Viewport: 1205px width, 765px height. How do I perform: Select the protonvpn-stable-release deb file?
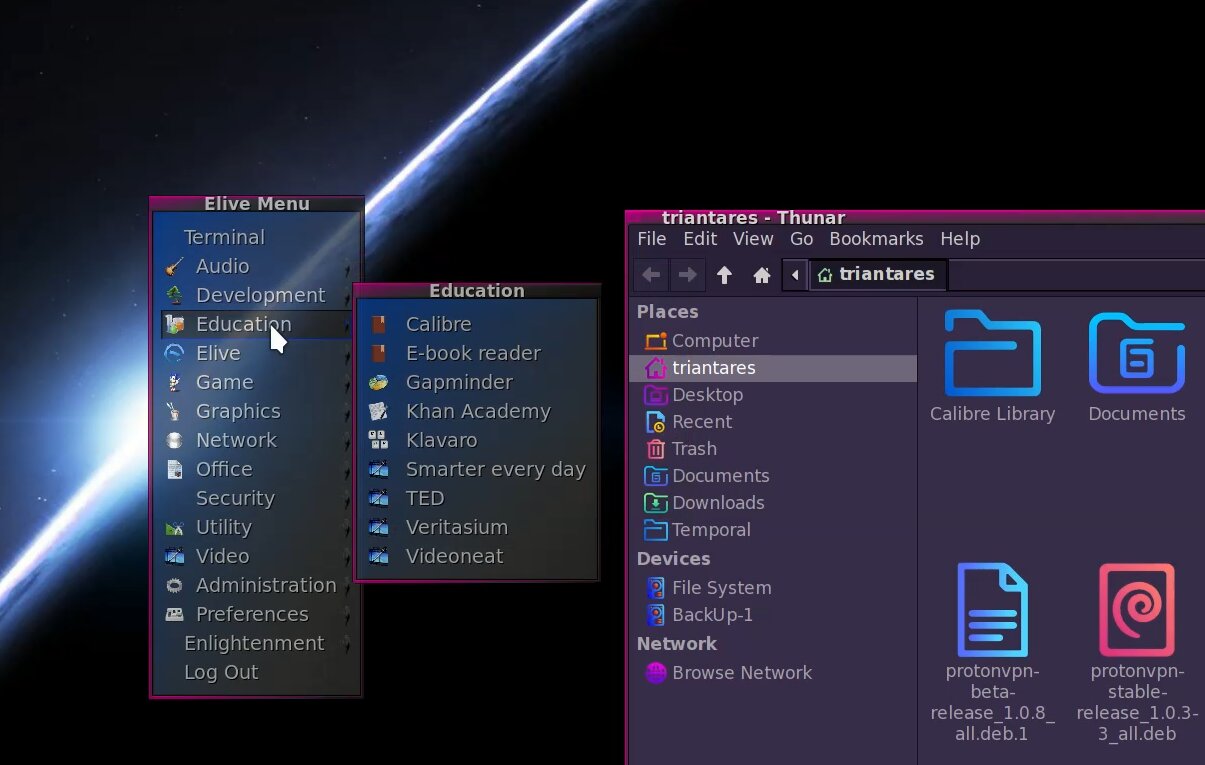click(x=1136, y=651)
